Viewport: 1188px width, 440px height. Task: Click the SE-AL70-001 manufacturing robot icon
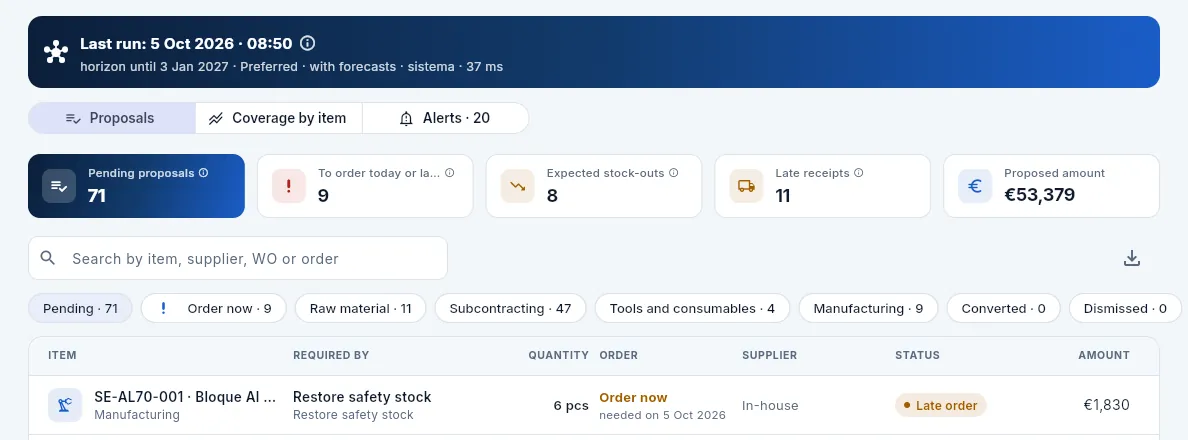pos(65,405)
